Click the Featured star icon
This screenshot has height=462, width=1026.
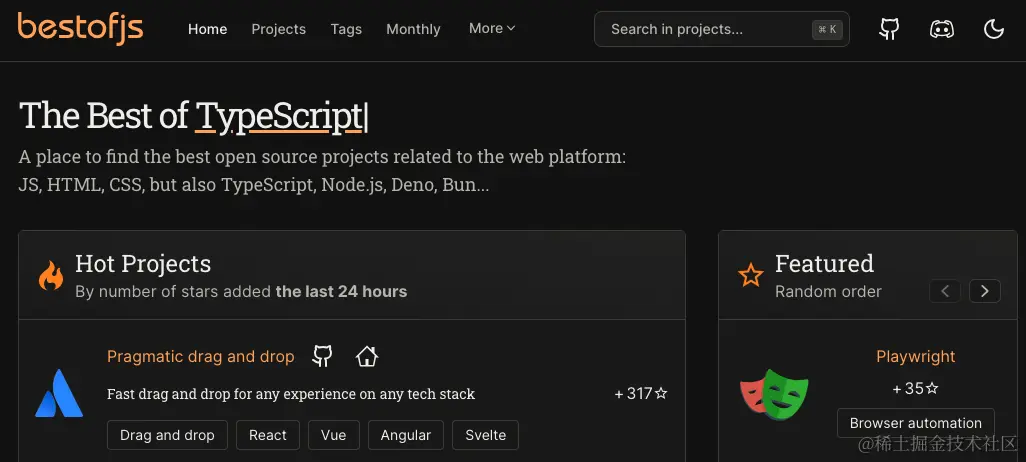coord(751,275)
